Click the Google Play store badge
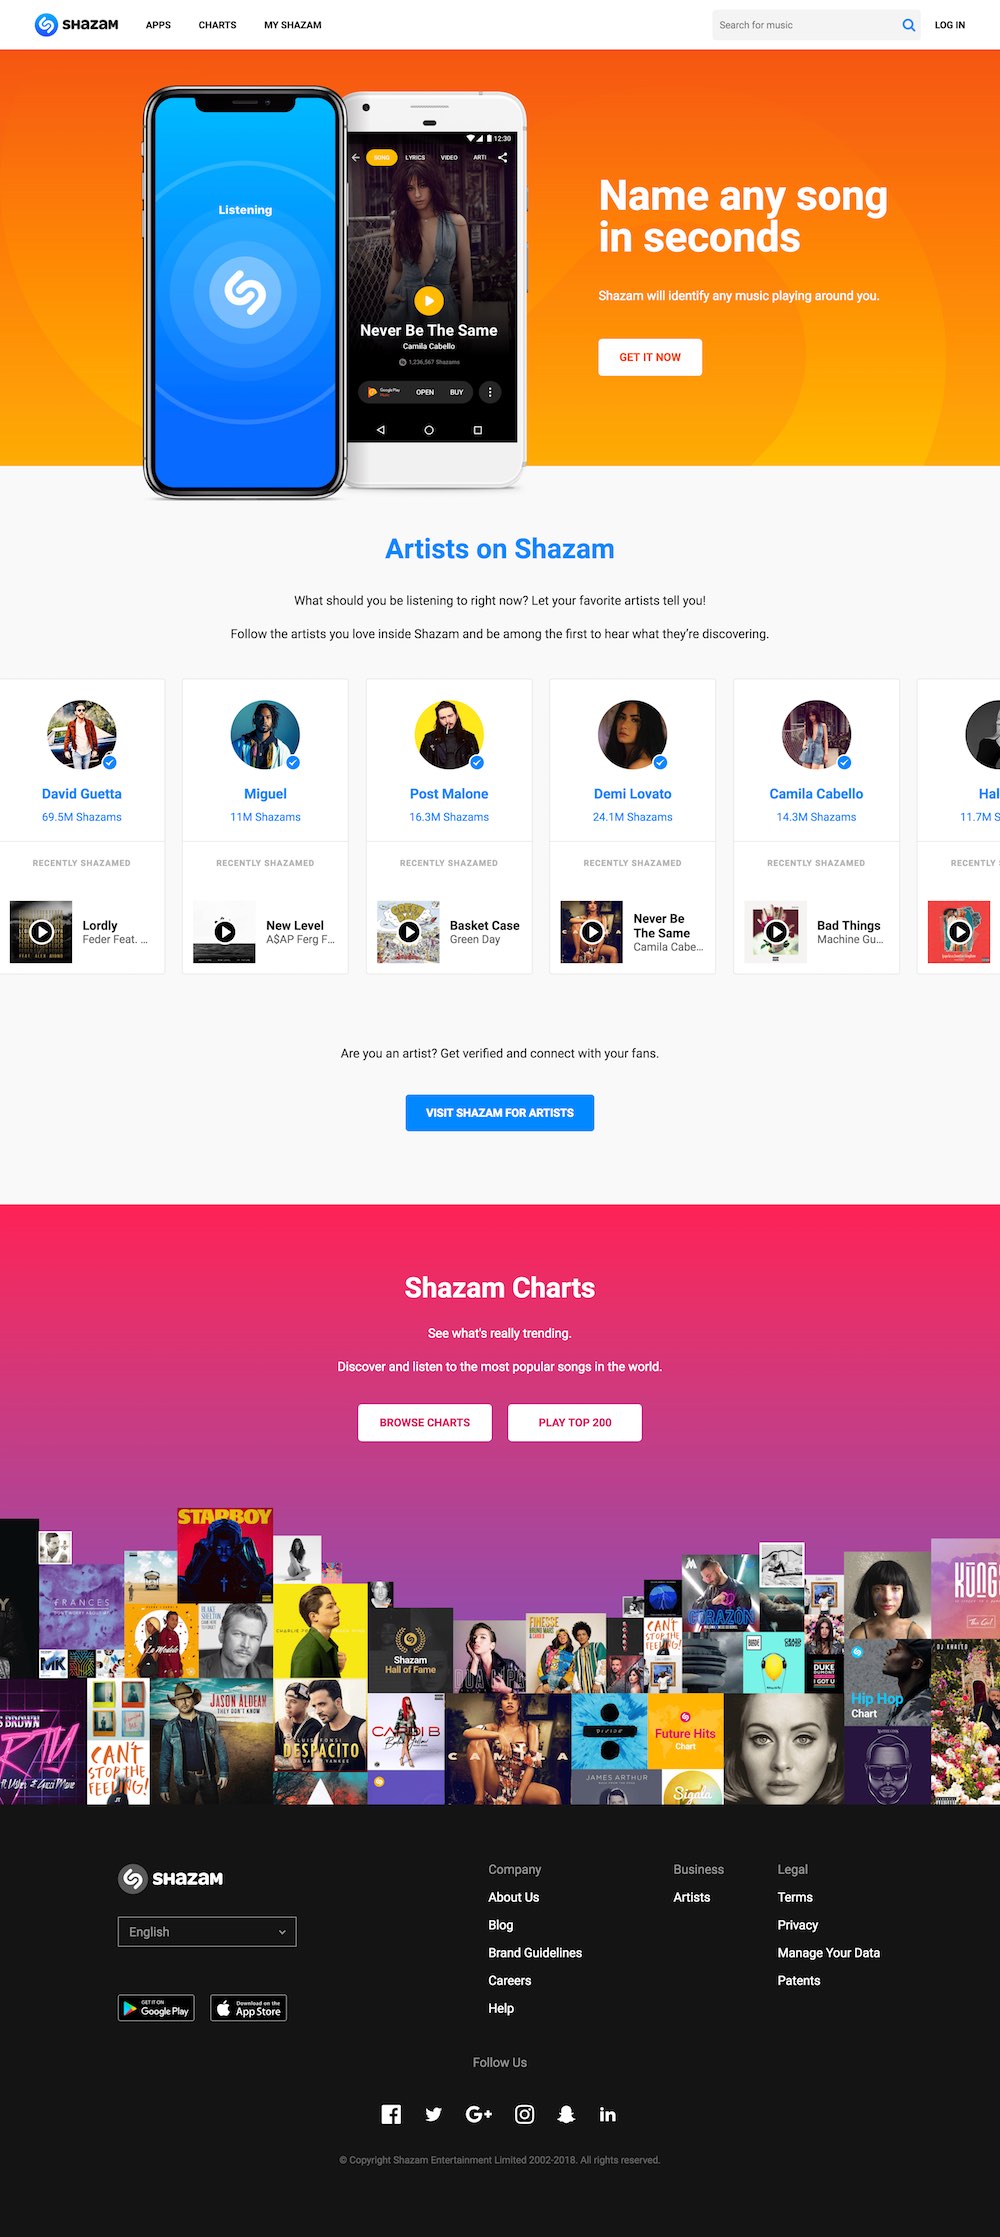 tap(156, 2008)
